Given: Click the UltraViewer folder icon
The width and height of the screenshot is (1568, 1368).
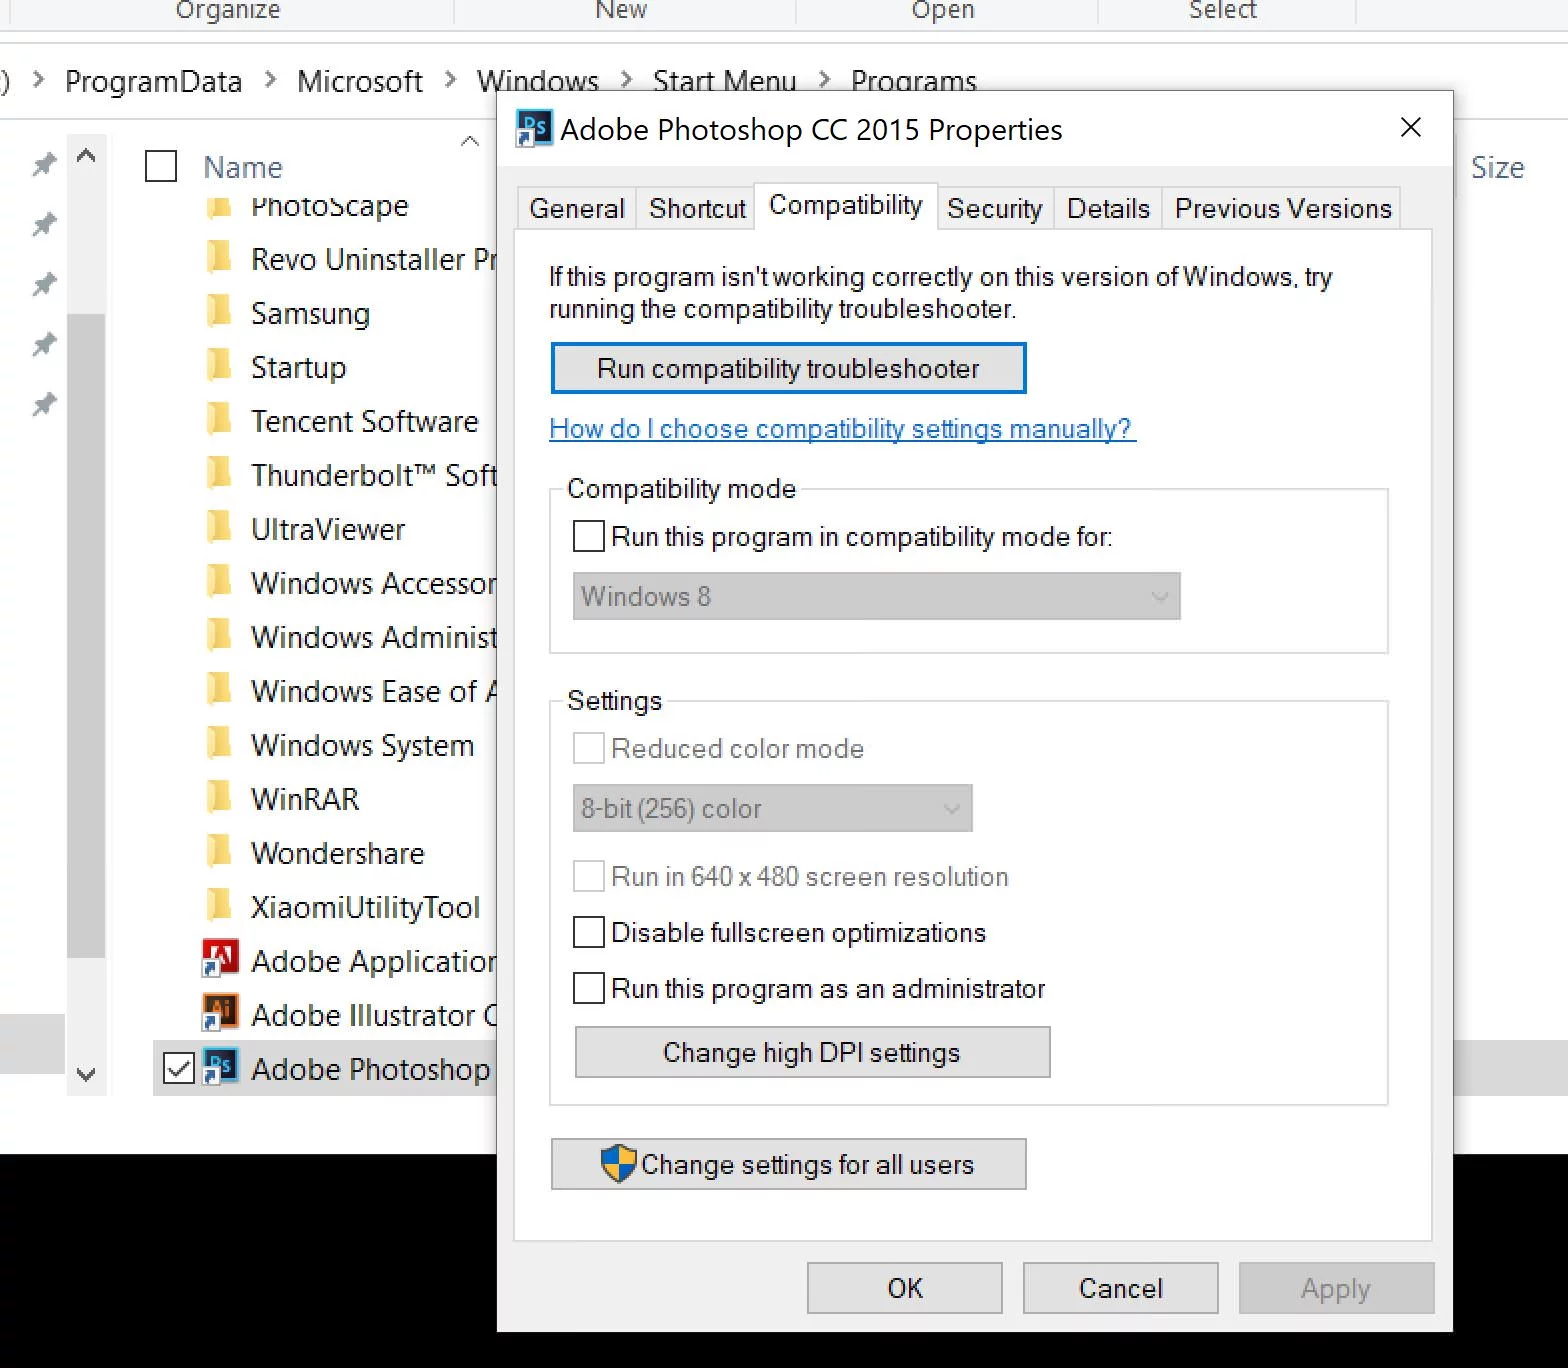Looking at the screenshot, I should (220, 527).
